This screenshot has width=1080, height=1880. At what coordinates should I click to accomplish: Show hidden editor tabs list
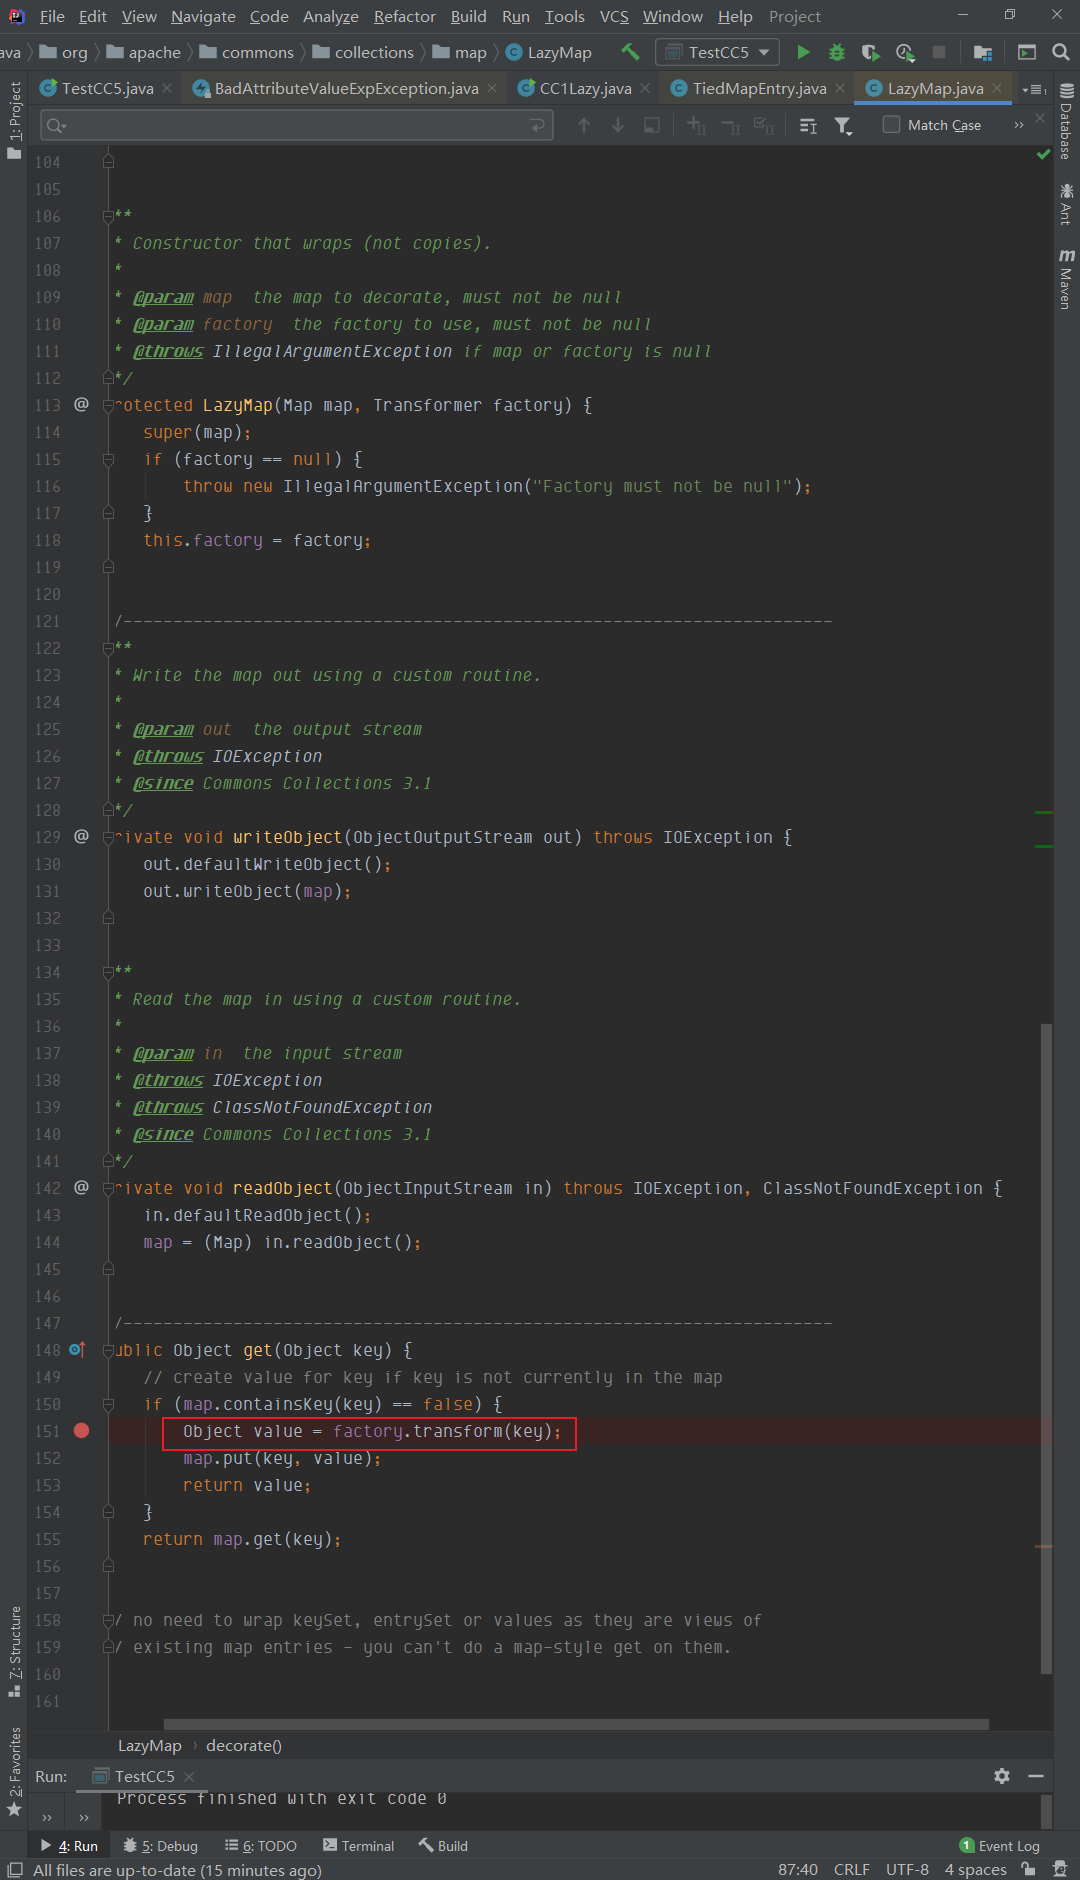1035,89
